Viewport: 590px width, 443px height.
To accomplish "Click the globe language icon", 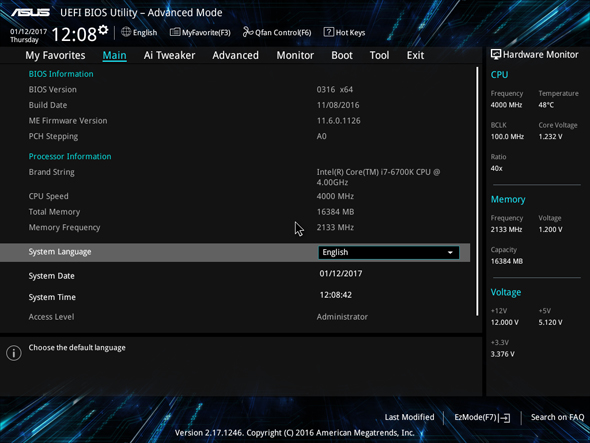I will click(126, 32).
